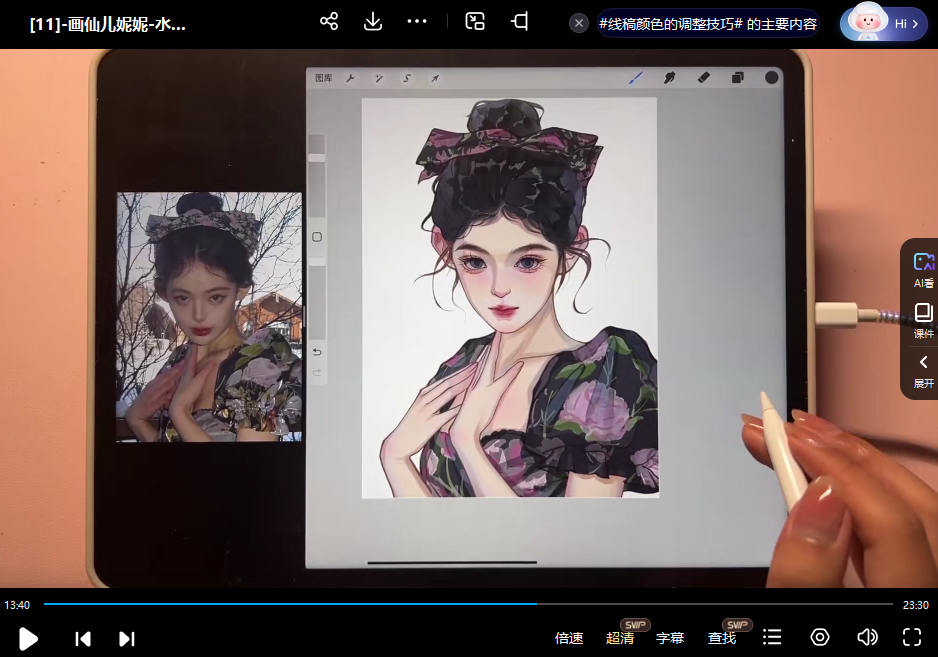The height and width of the screenshot is (657, 938).
Task: Open the Hi AI assistant button
Action: pos(885,23)
